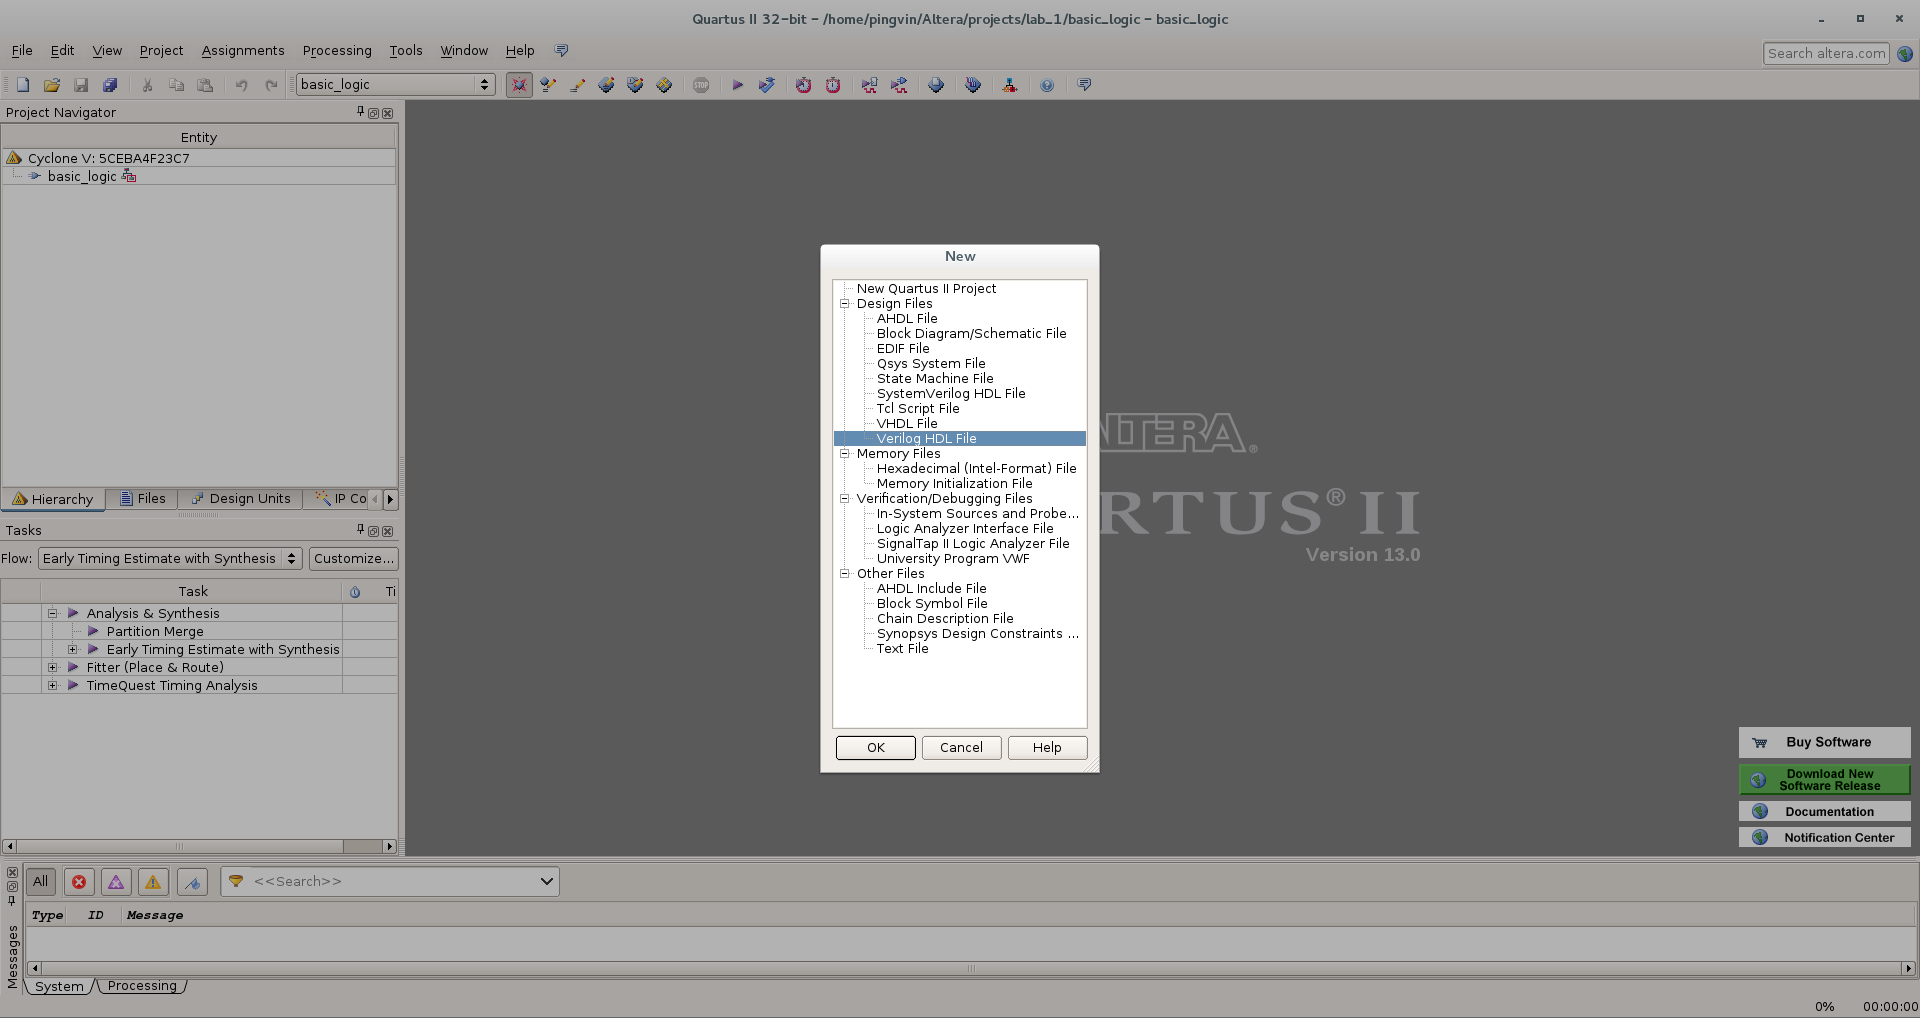Switch to the Processing messages tab
This screenshot has width=1920, height=1018.
[x=142, y=986]
